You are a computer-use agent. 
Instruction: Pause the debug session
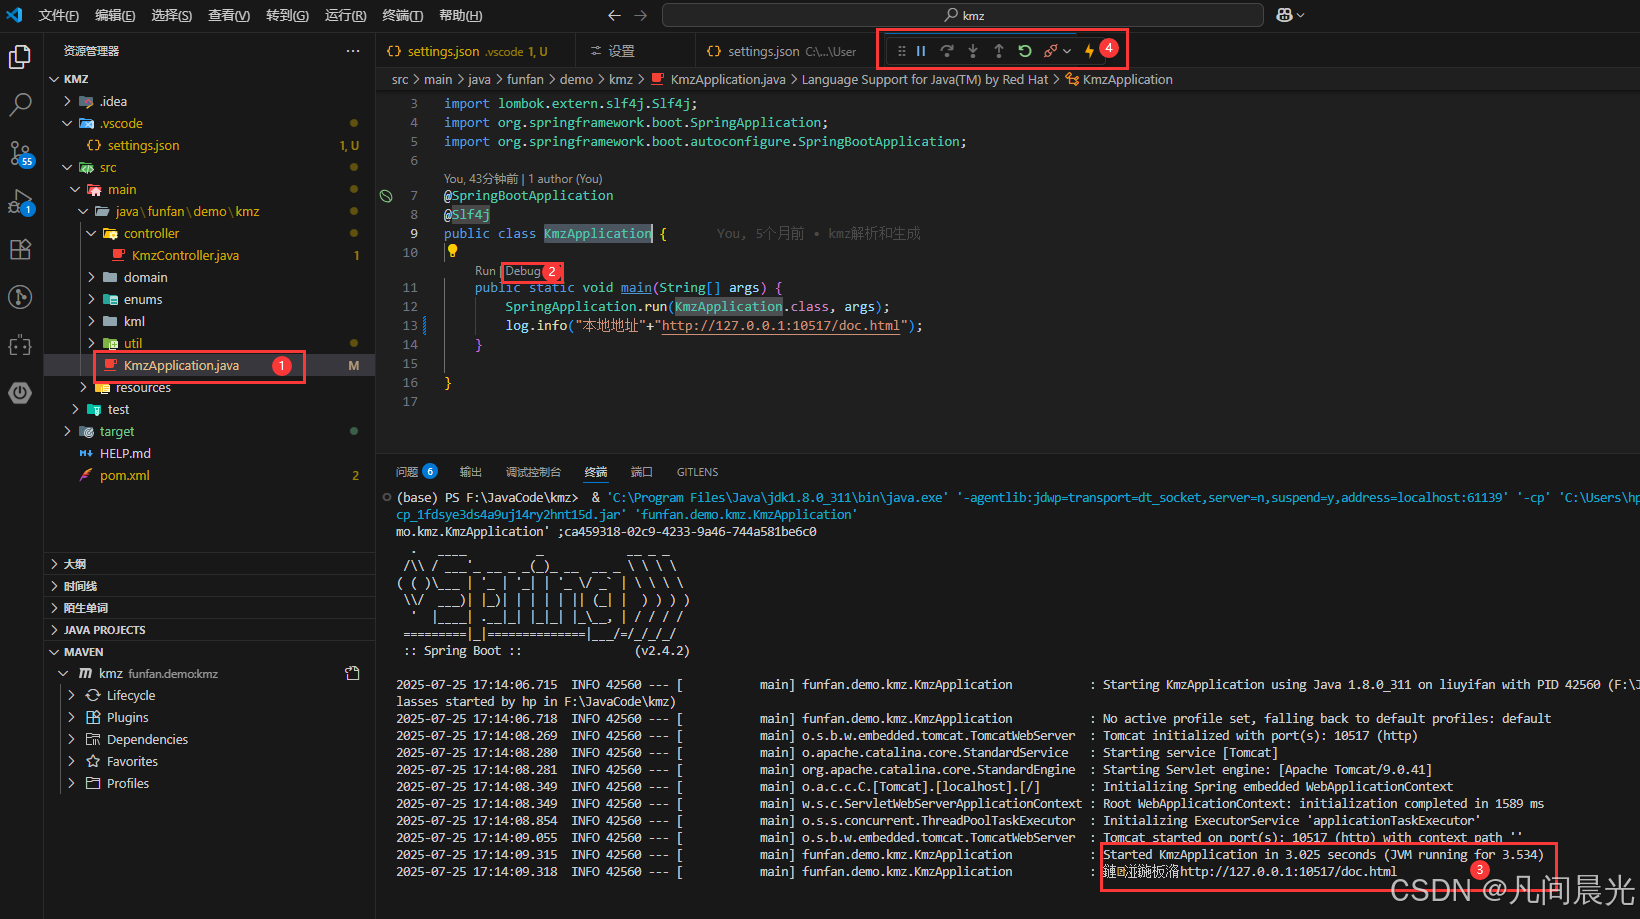pyautogui.click(x=921, y=51)
